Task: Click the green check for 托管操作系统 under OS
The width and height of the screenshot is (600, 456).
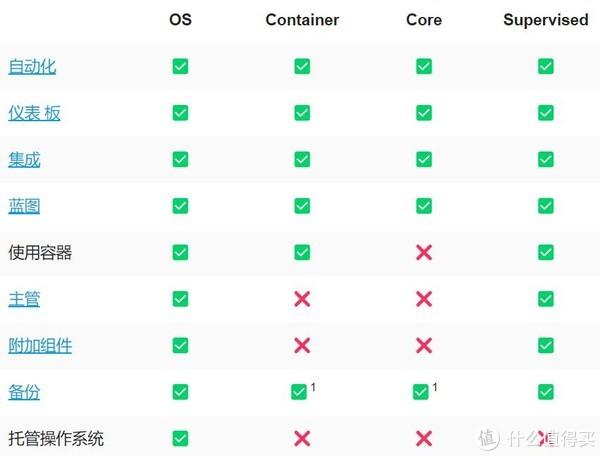Action: tap(180, 438)
